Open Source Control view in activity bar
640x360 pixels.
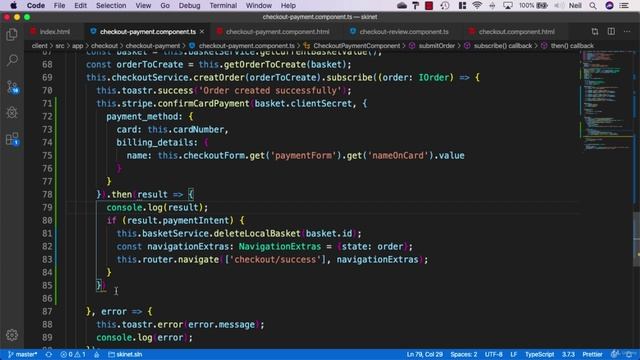pos(12,87)
